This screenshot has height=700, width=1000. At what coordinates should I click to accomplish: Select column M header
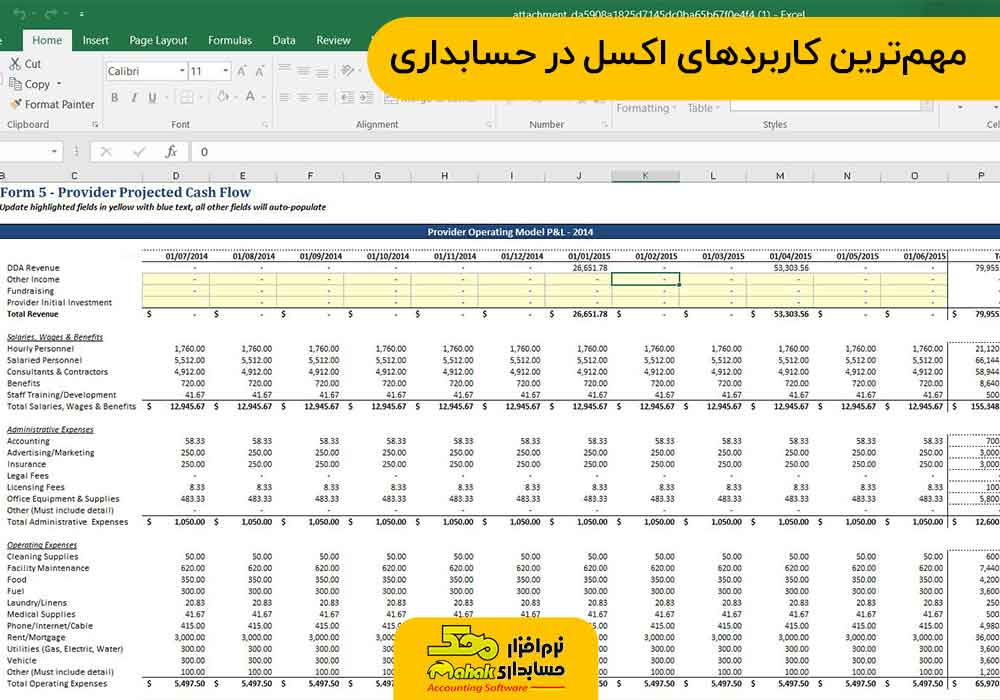tap(780, 175)
